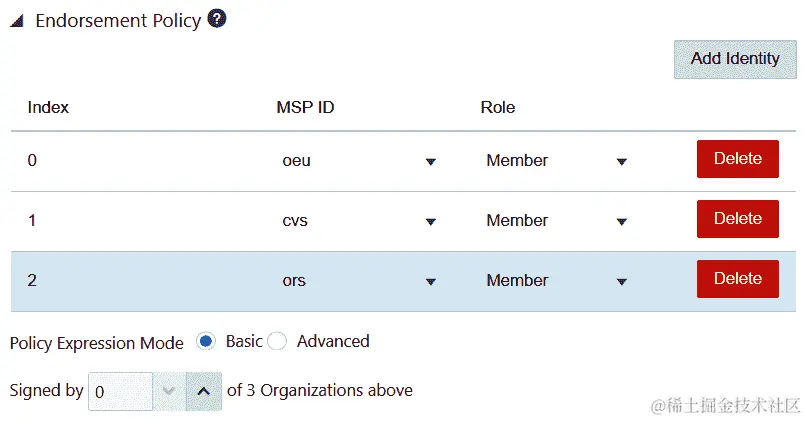The height and width of the screenshot is (421, 807).
Task: Click the Signed by number input field
Action: pos(120,392)
